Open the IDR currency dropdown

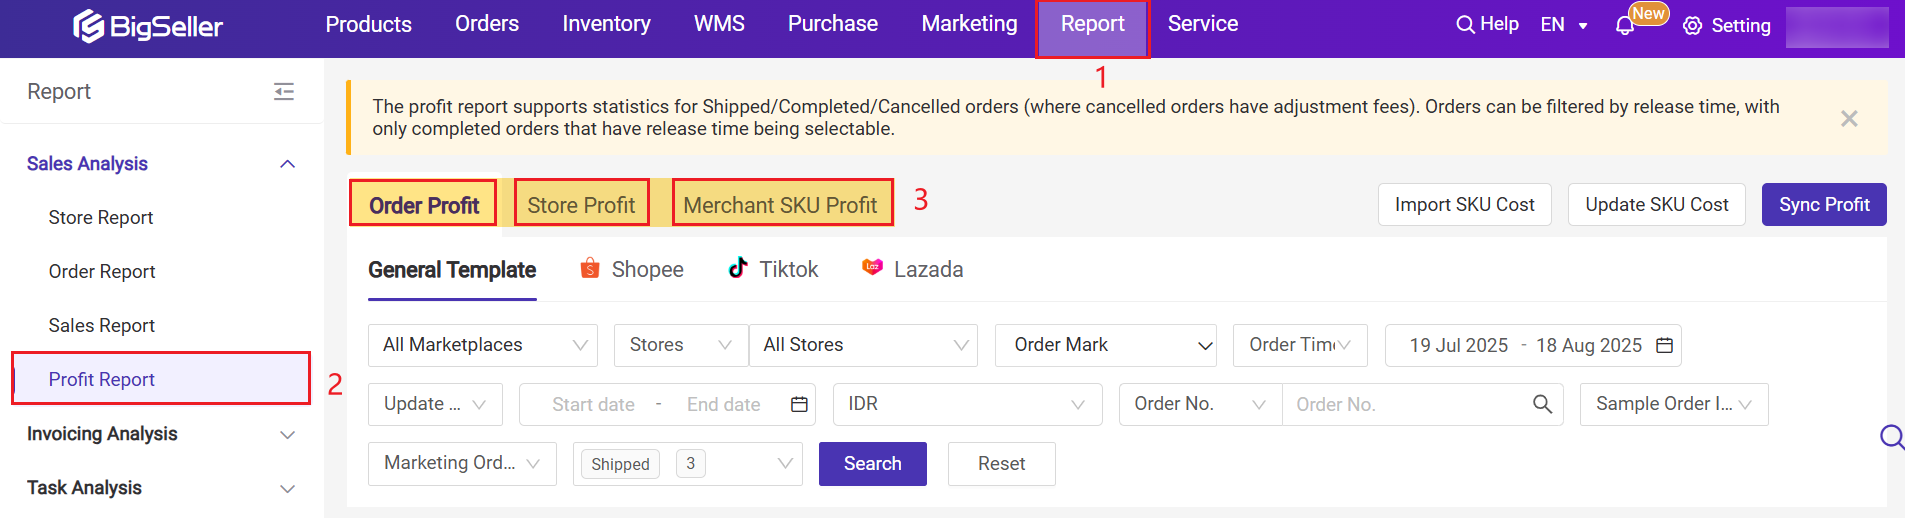966,404
